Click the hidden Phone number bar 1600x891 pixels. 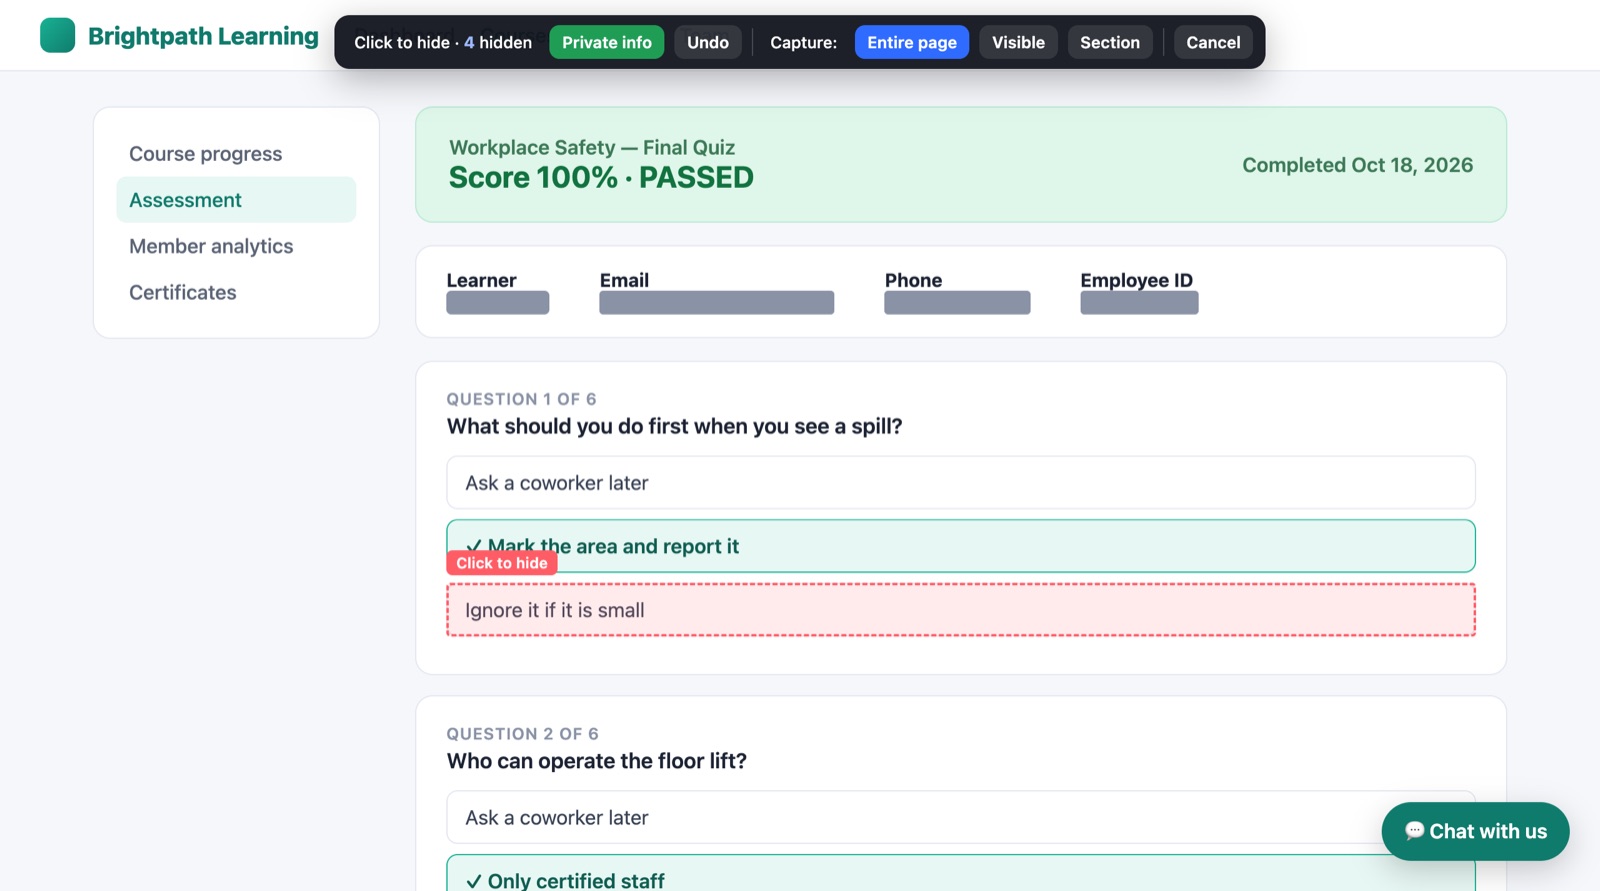pyautogui.click(x=957, y=303)
